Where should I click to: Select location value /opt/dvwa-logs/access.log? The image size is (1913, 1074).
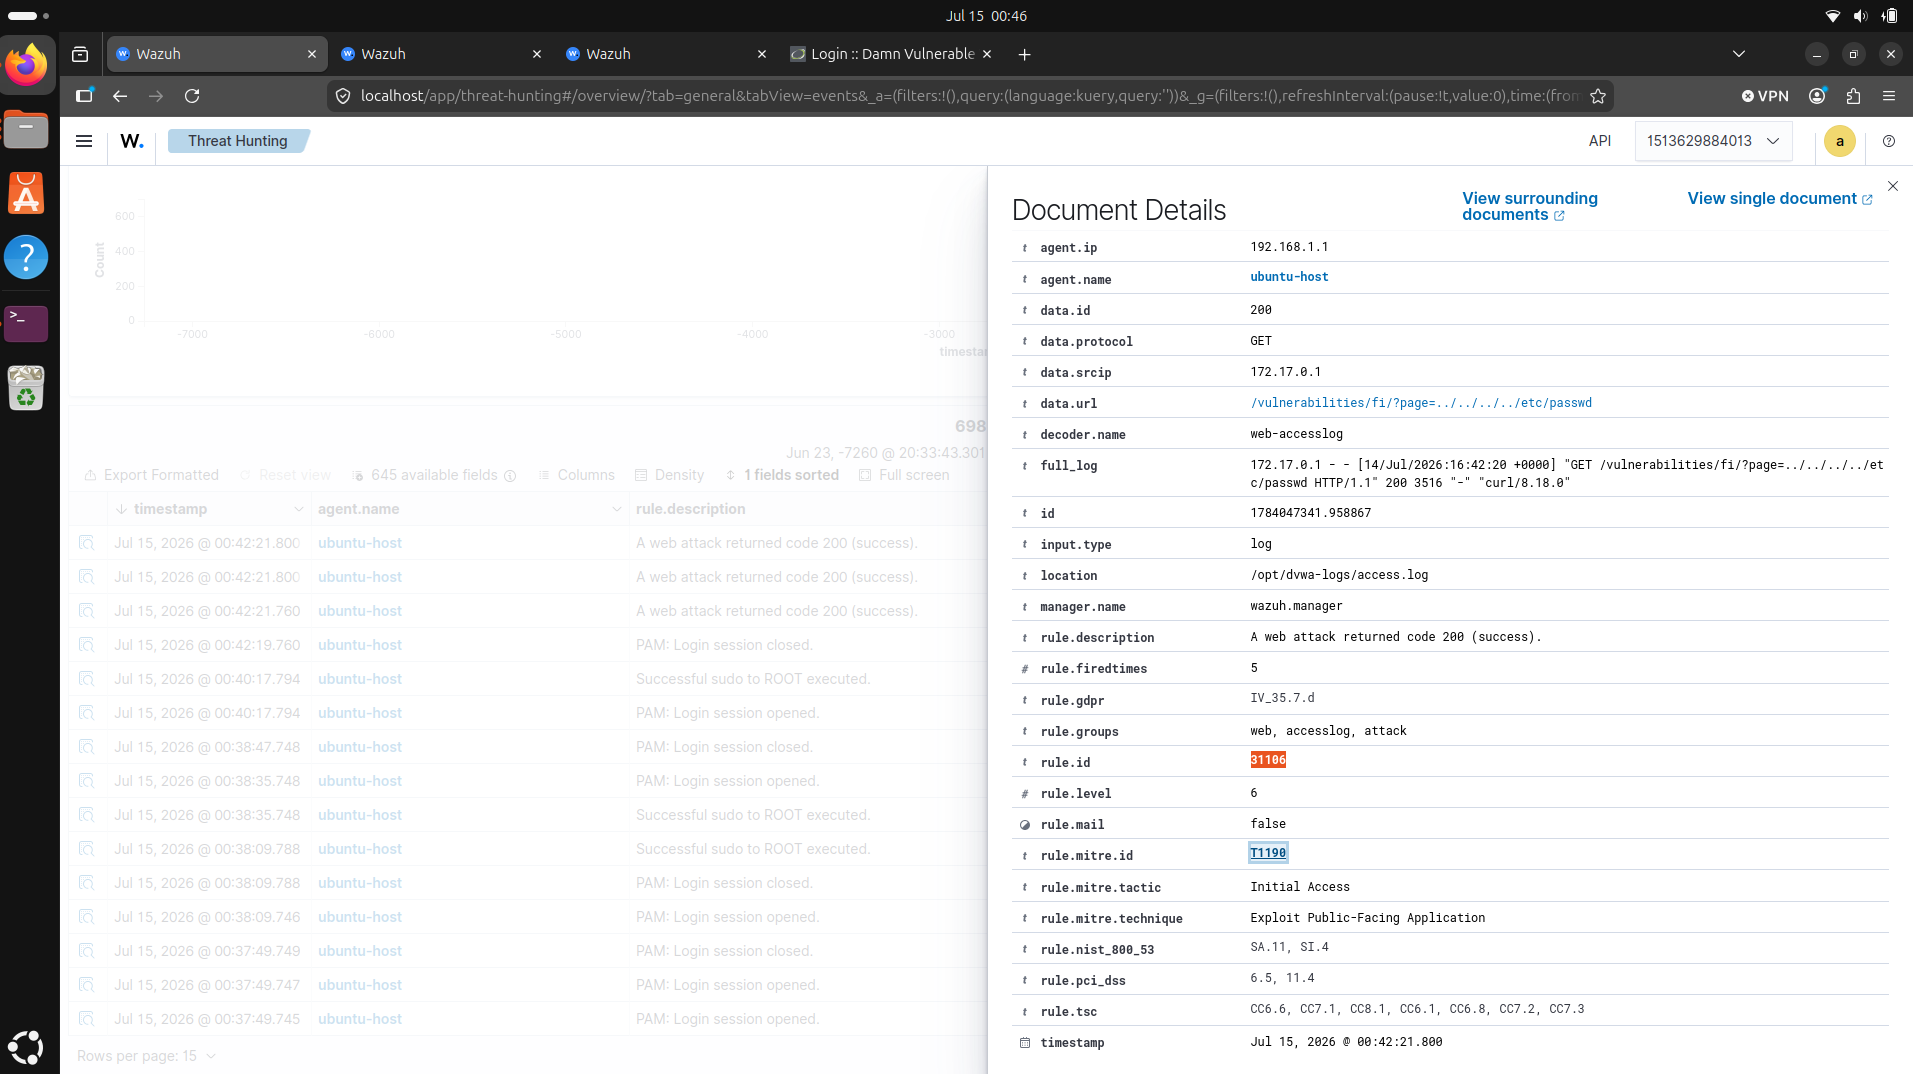point(1339,575)
